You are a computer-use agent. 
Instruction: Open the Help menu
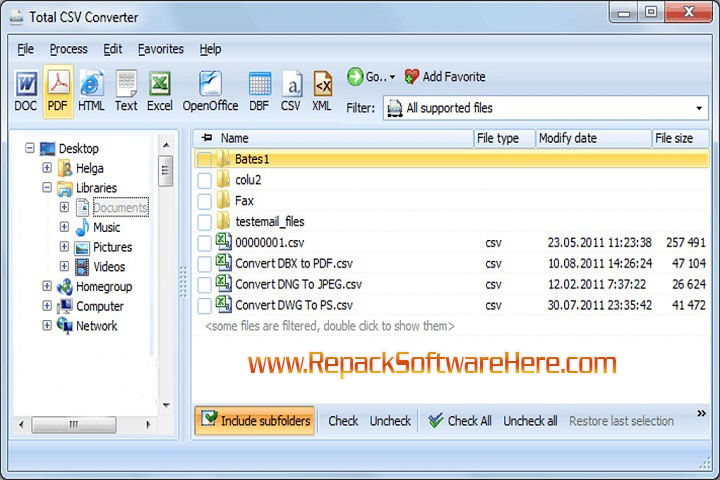(x=210, y=49)
